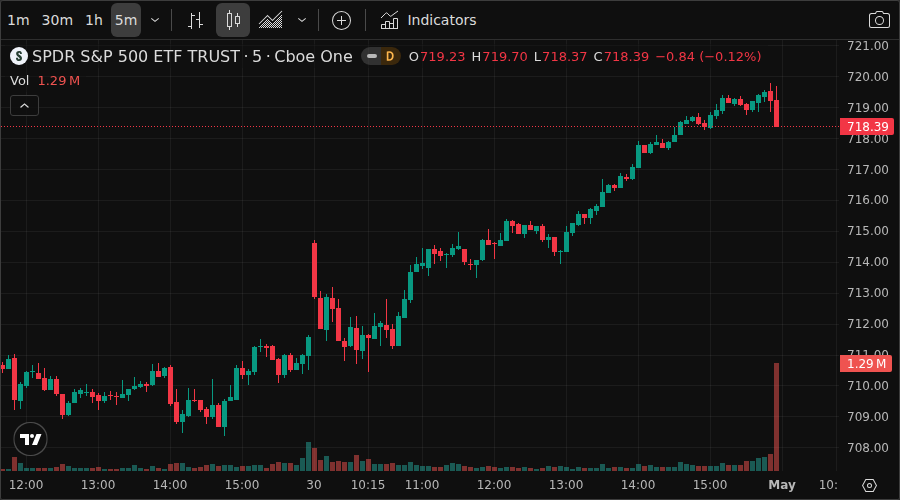Select the candlestick chart style icon
The image size is (900, 500).
click(x=233, y=20)
